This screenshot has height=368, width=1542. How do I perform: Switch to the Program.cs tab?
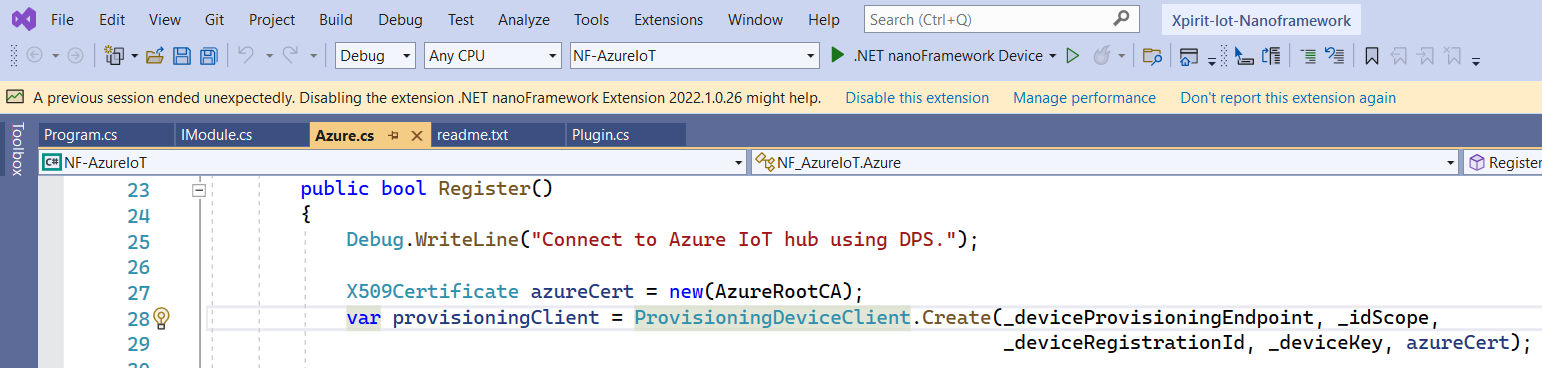coord(106,135)
